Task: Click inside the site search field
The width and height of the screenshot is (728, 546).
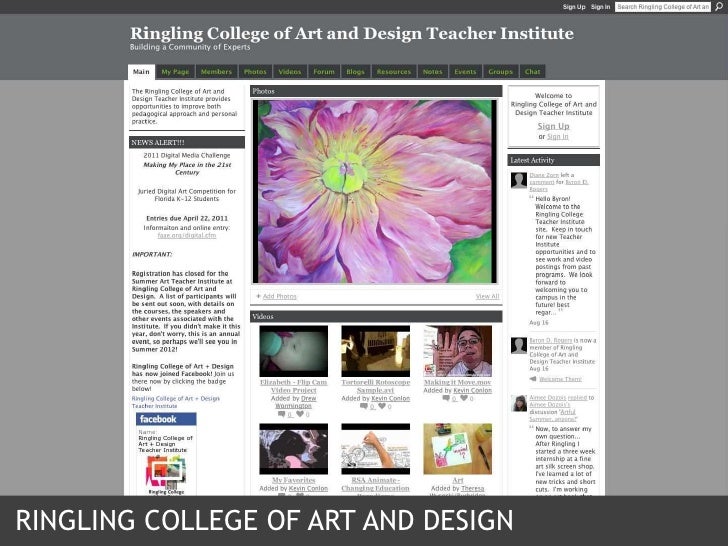Action: [x=663, y=7]
